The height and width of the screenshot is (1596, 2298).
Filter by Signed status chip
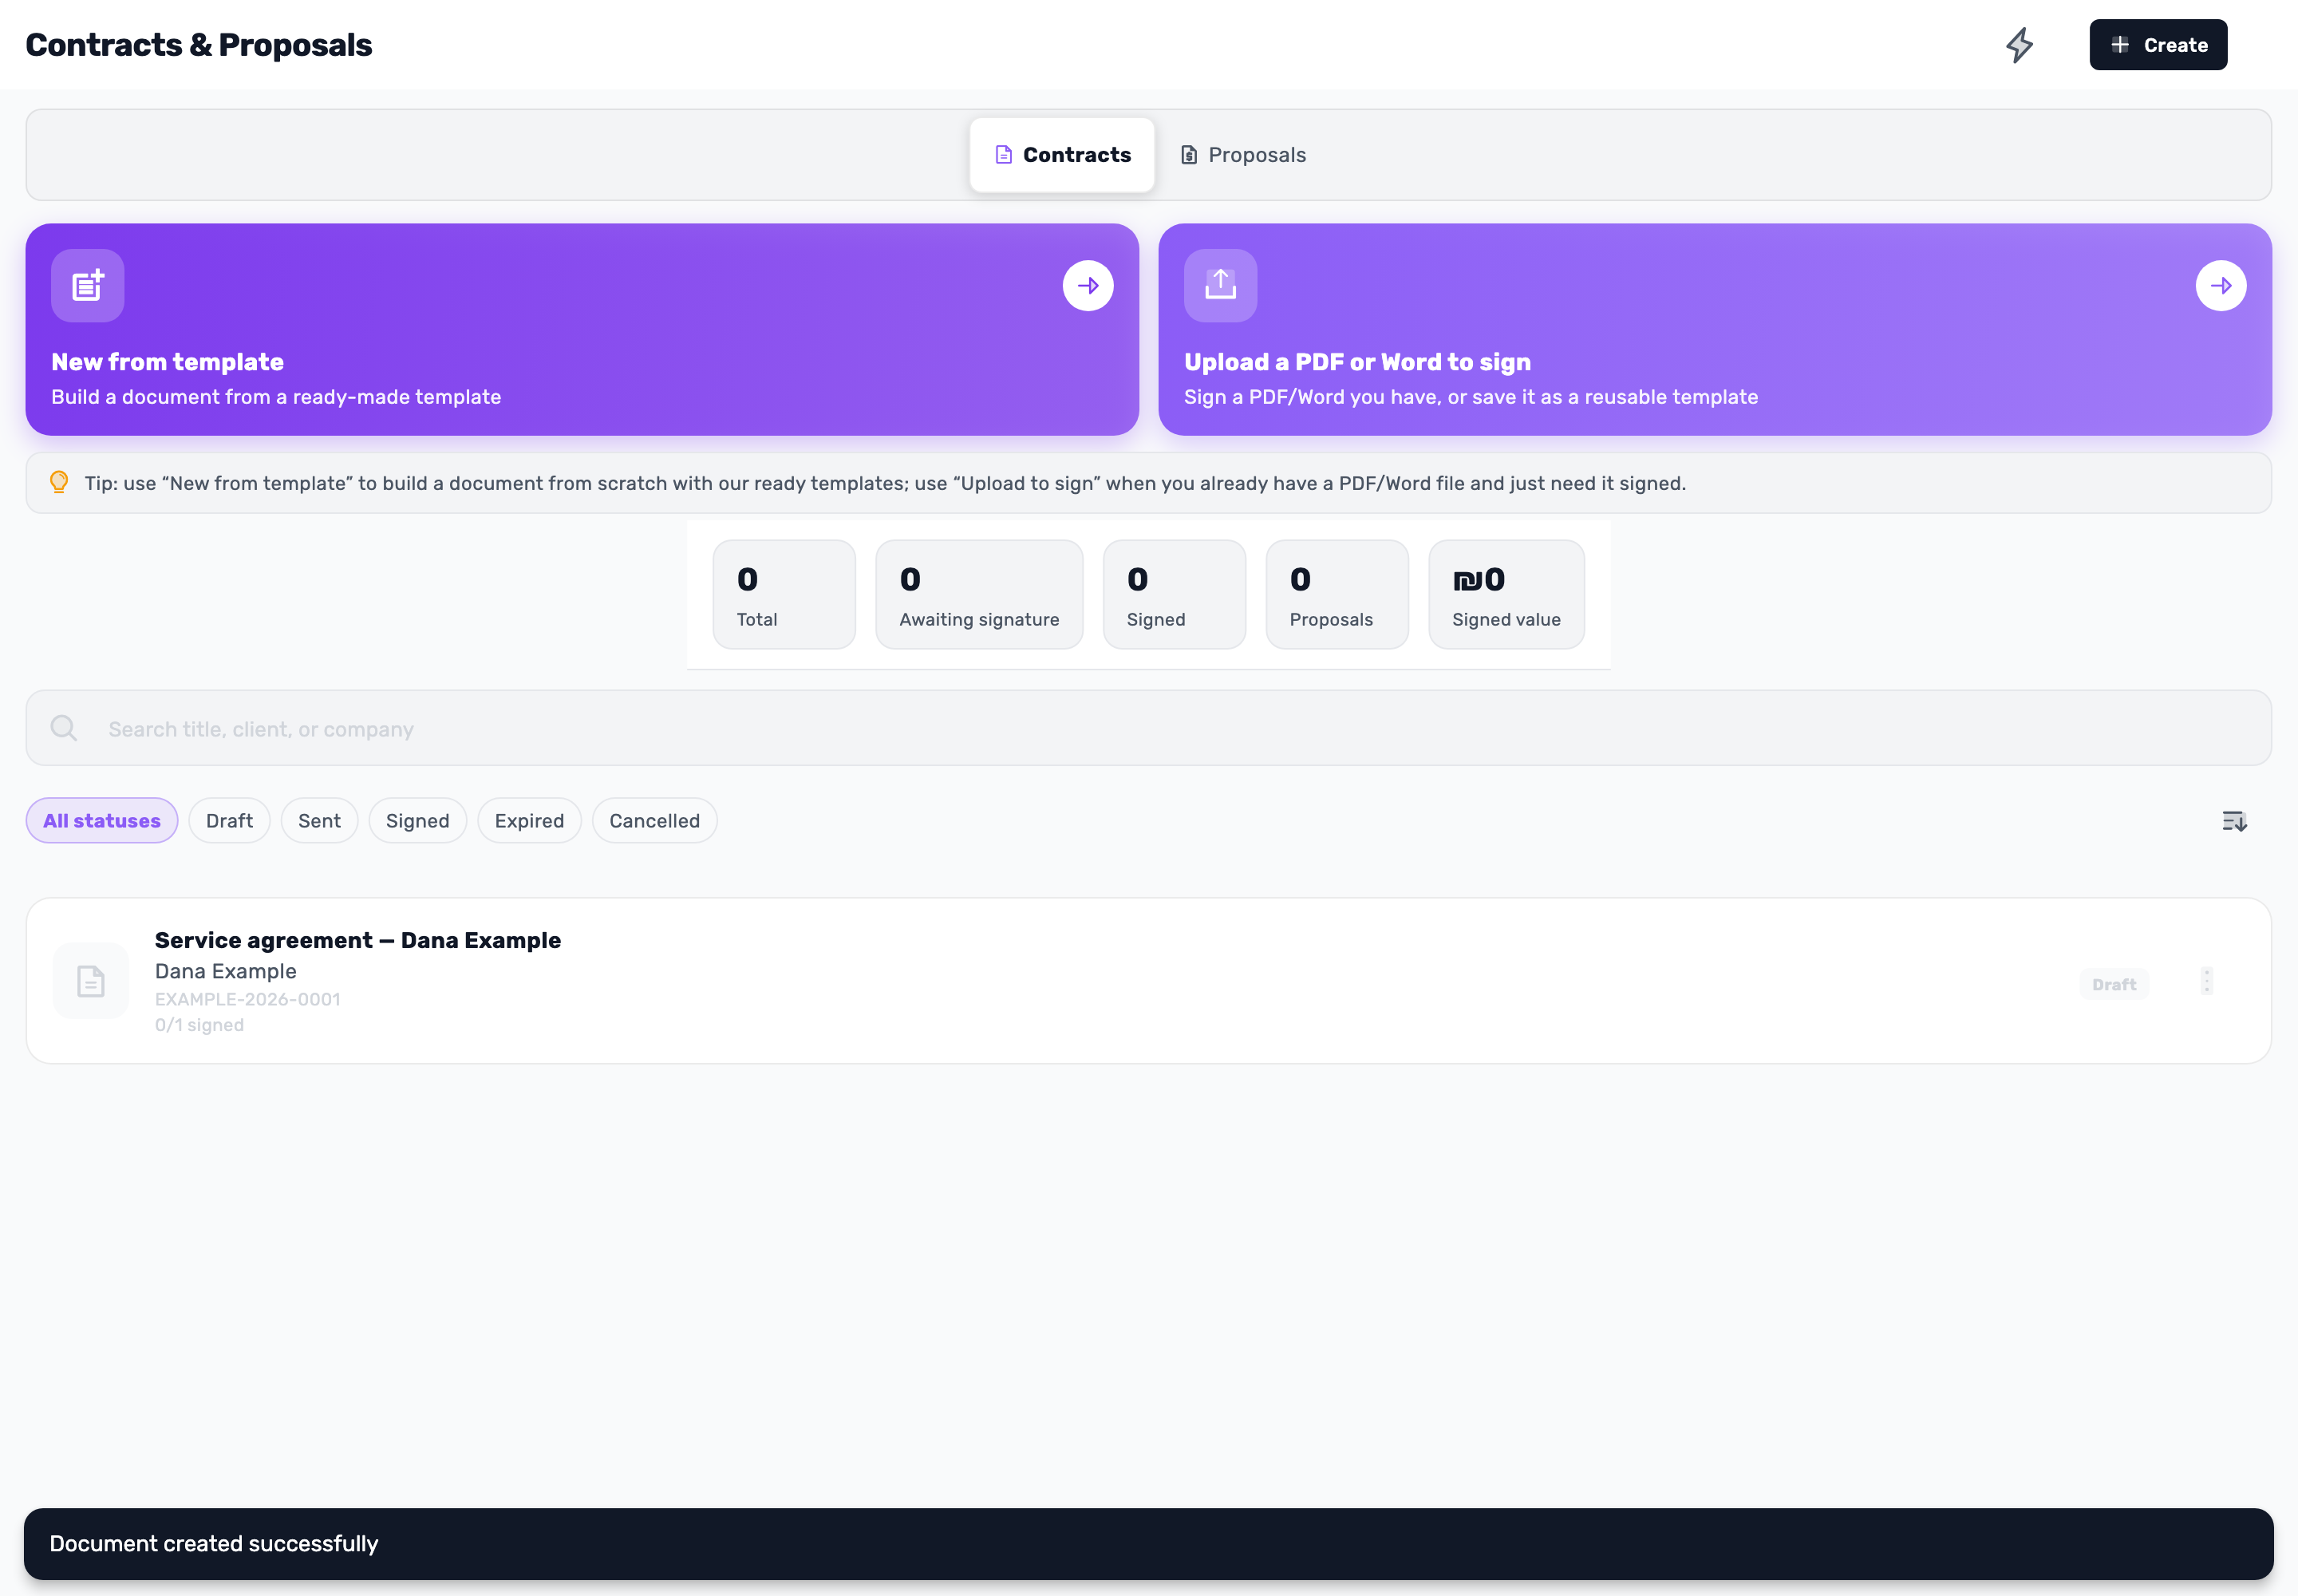[417, 821]
